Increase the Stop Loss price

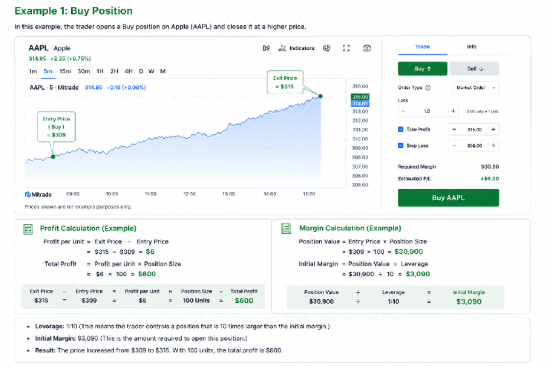tap(493, 145)
